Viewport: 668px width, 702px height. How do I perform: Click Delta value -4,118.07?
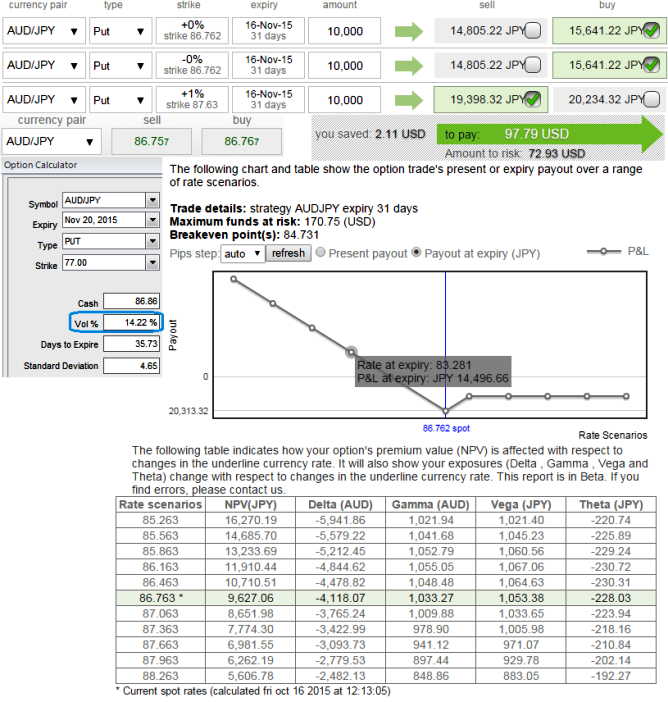[x=340, y=598]
